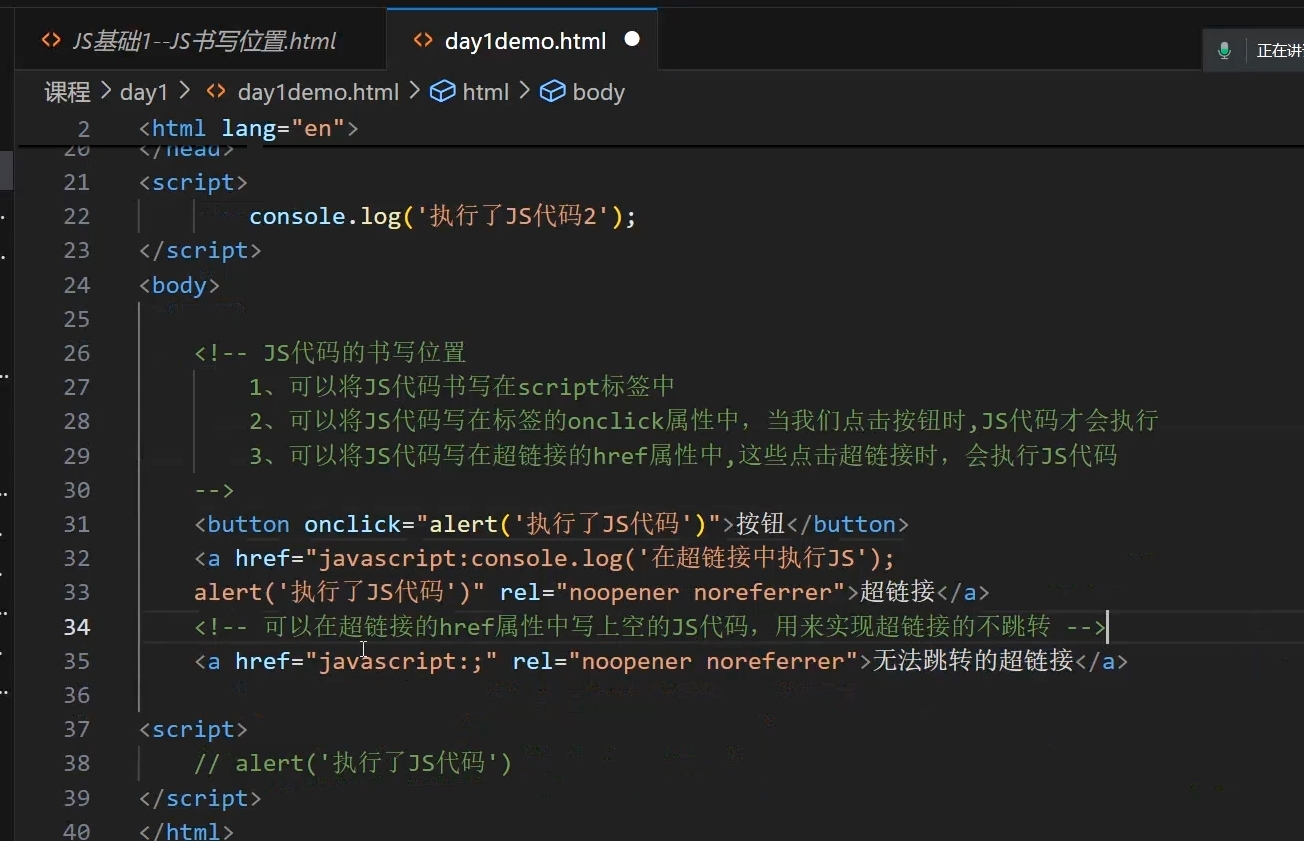The image size is (1304, 841).
Task: Click the comment about 空的JS代码 on line 34
Action: pyautogui.click(x=650, y=627)
